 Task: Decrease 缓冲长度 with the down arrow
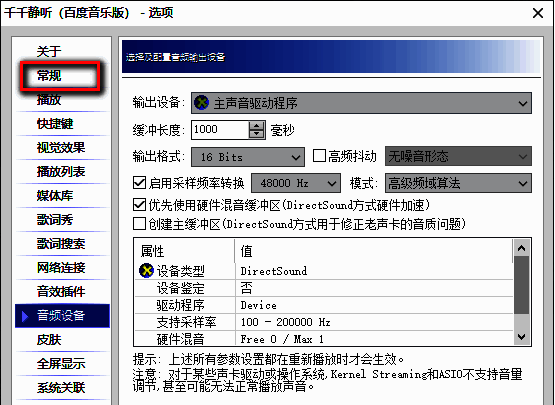256,134
